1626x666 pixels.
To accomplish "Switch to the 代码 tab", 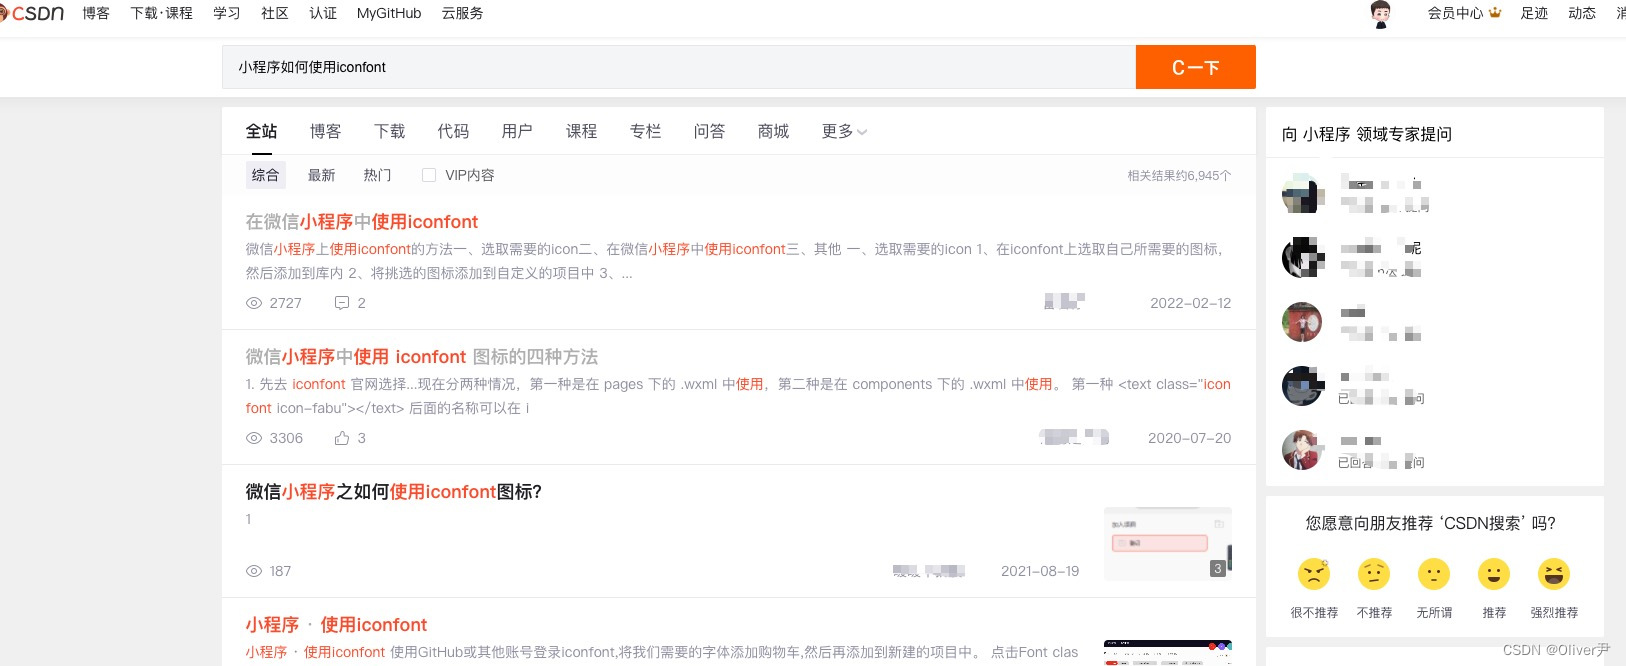I will 454,131.
